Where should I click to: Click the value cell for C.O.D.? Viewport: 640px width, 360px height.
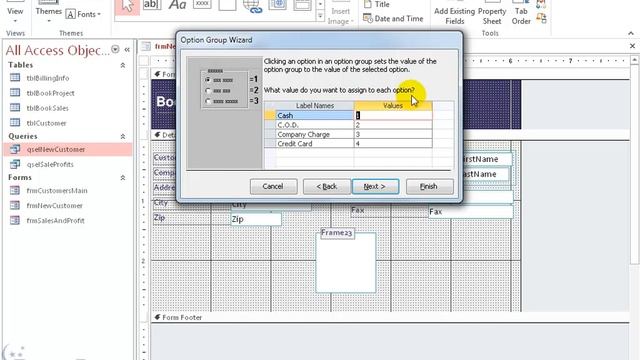coord(393,125)
